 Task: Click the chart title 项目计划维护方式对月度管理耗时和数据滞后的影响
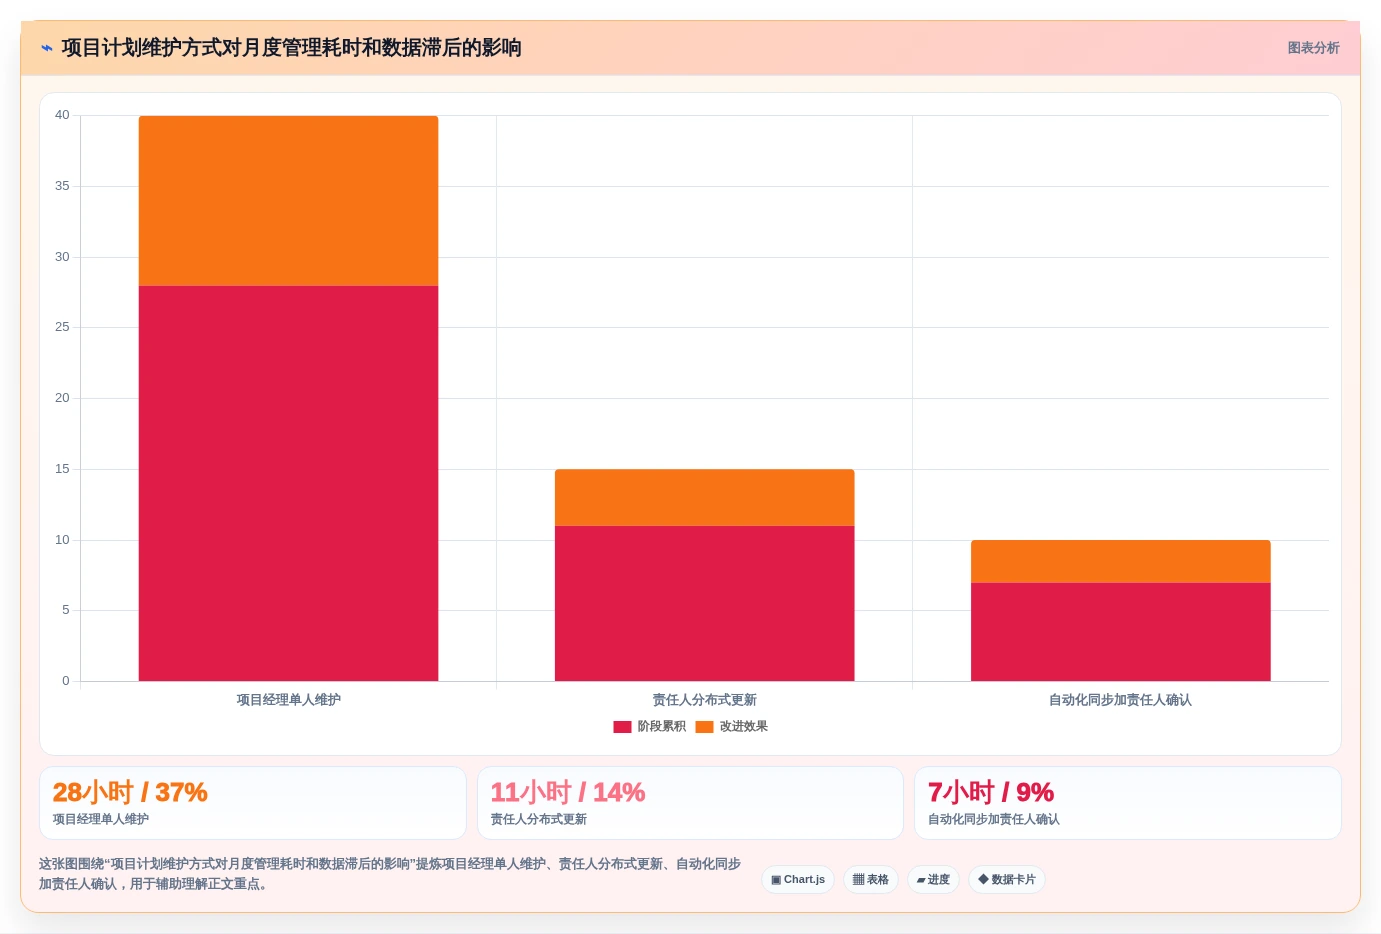291,48
